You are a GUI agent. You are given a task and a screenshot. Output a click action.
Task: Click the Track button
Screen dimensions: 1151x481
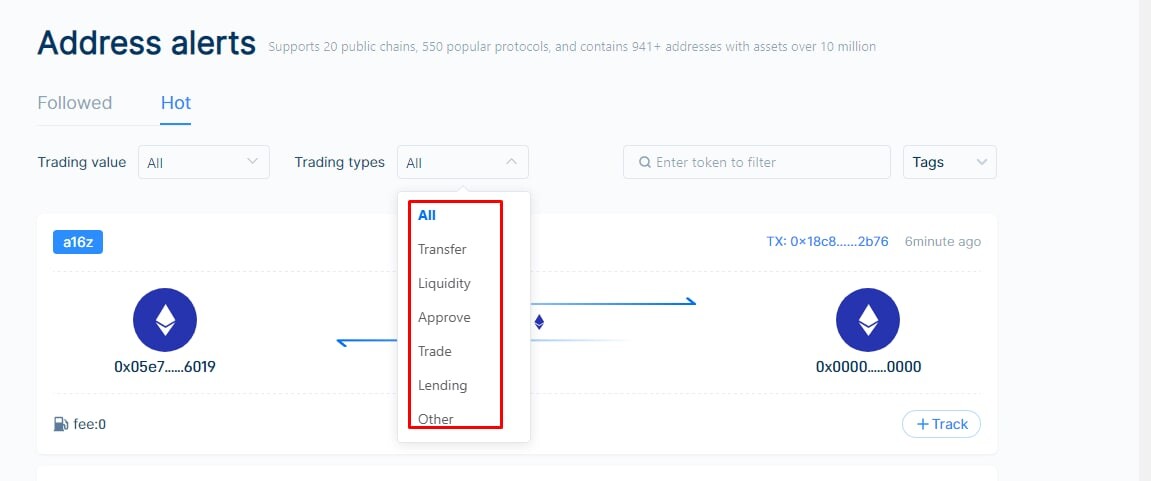click(941, 424)
